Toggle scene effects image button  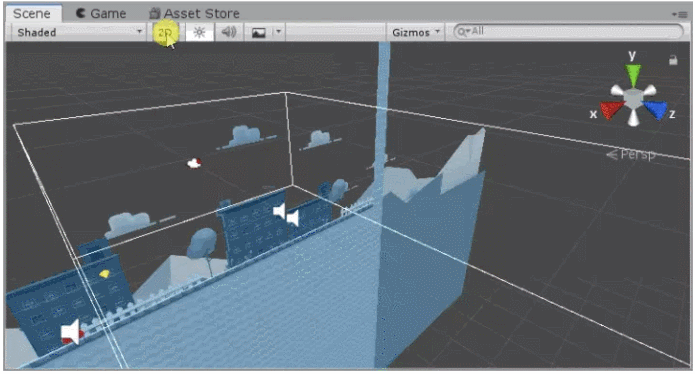258,32
